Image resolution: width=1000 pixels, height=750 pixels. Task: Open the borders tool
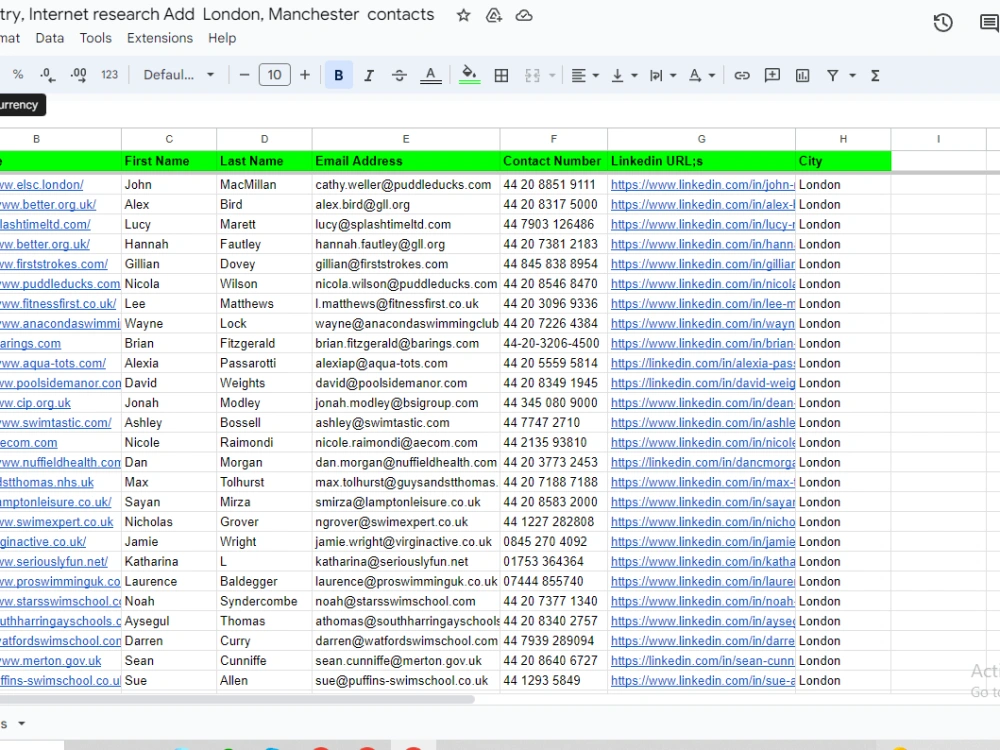(501, 75)
